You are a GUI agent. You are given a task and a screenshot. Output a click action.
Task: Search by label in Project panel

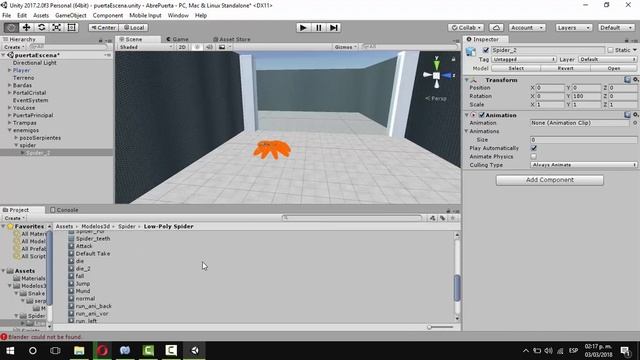pyautogui.click(x=442, y=218)
